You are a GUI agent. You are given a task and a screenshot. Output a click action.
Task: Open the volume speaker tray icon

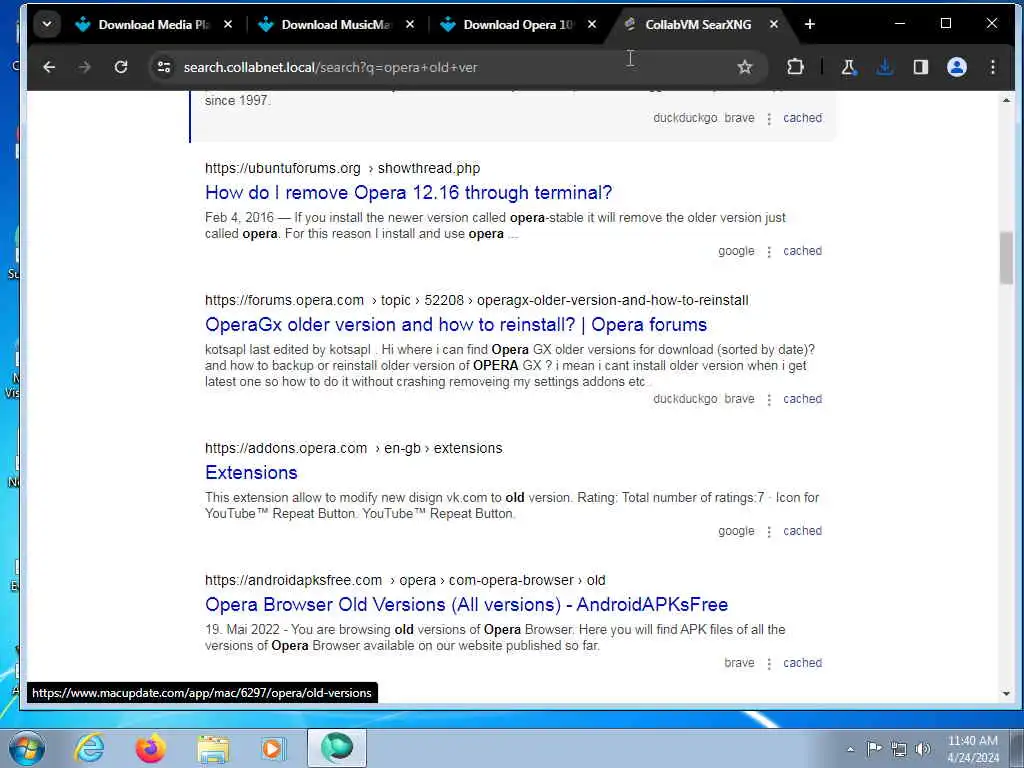[923, 749]
